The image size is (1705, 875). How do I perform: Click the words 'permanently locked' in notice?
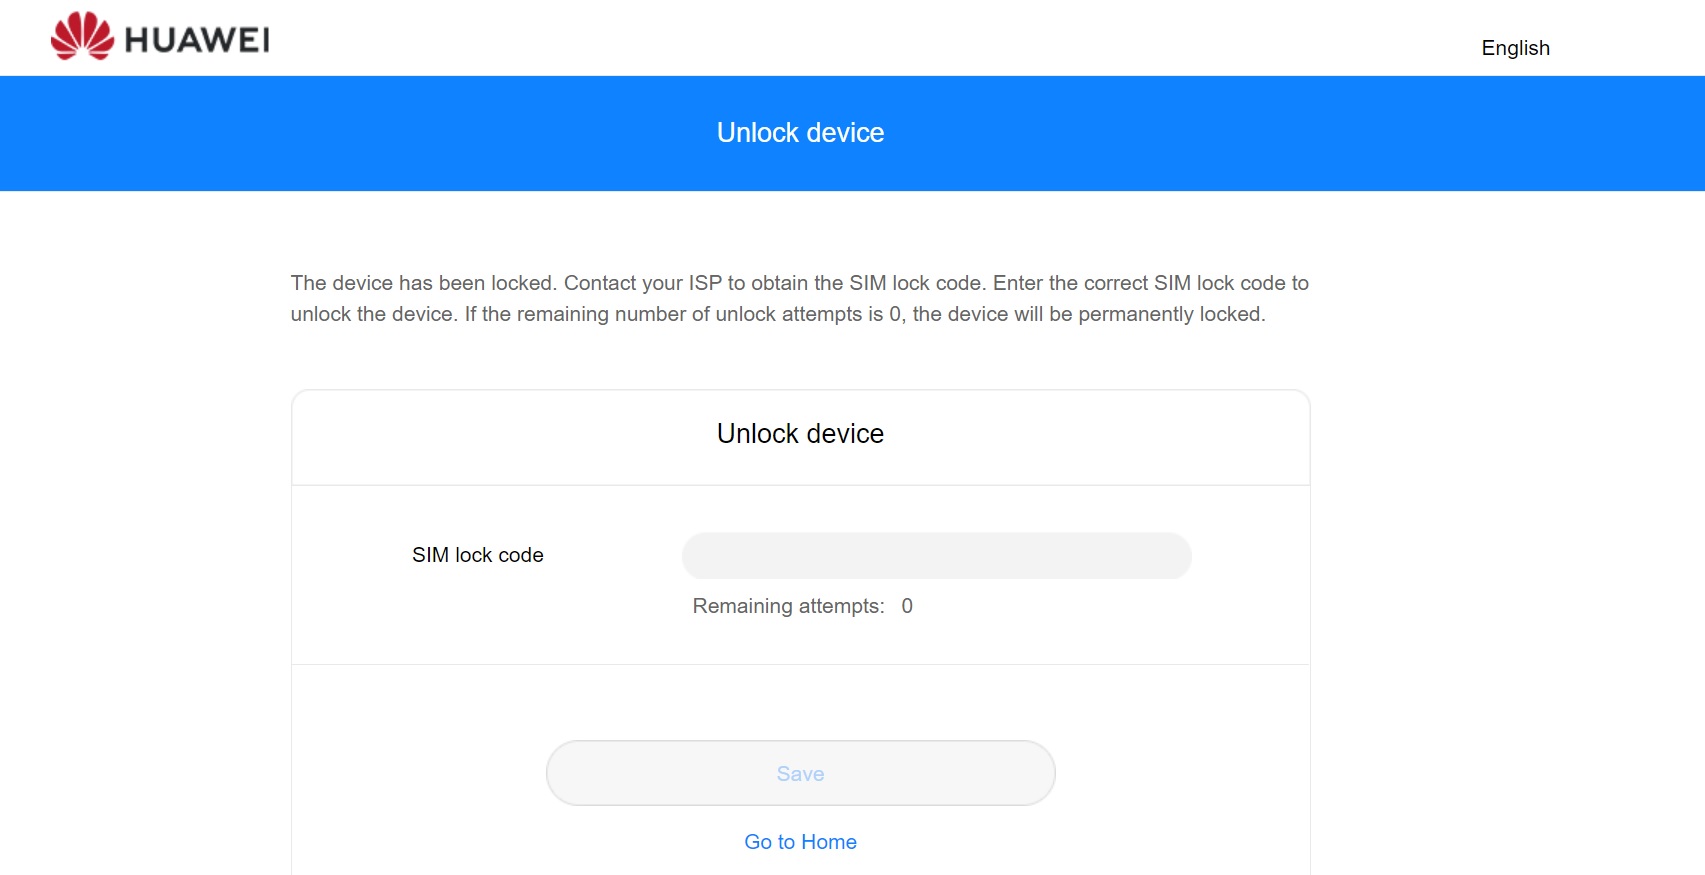[1170, 314]
